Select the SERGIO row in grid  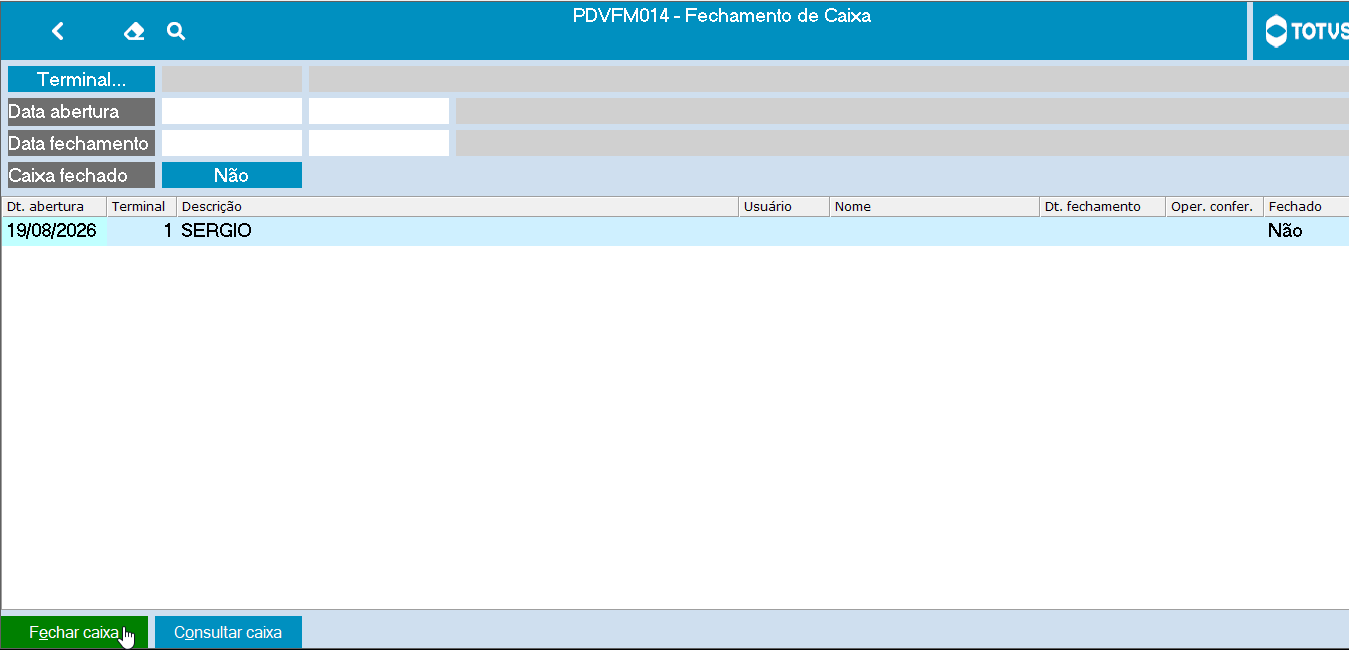tap(675, 231)
